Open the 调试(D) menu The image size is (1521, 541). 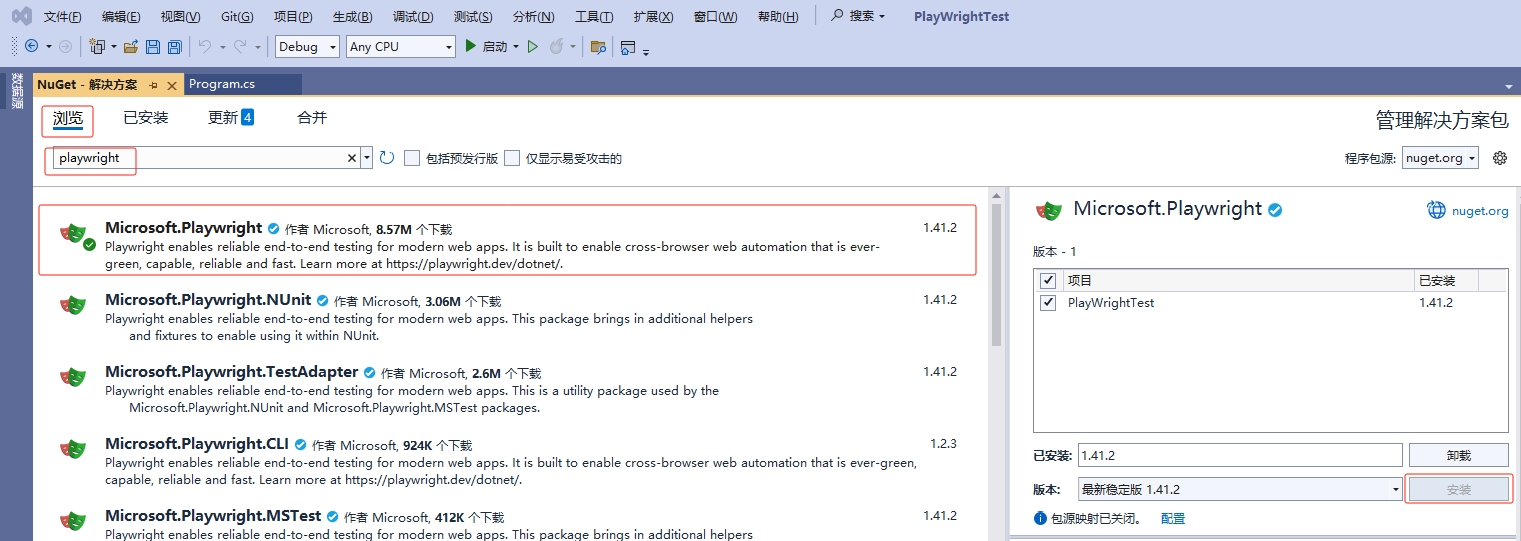(x=413, y=17)
